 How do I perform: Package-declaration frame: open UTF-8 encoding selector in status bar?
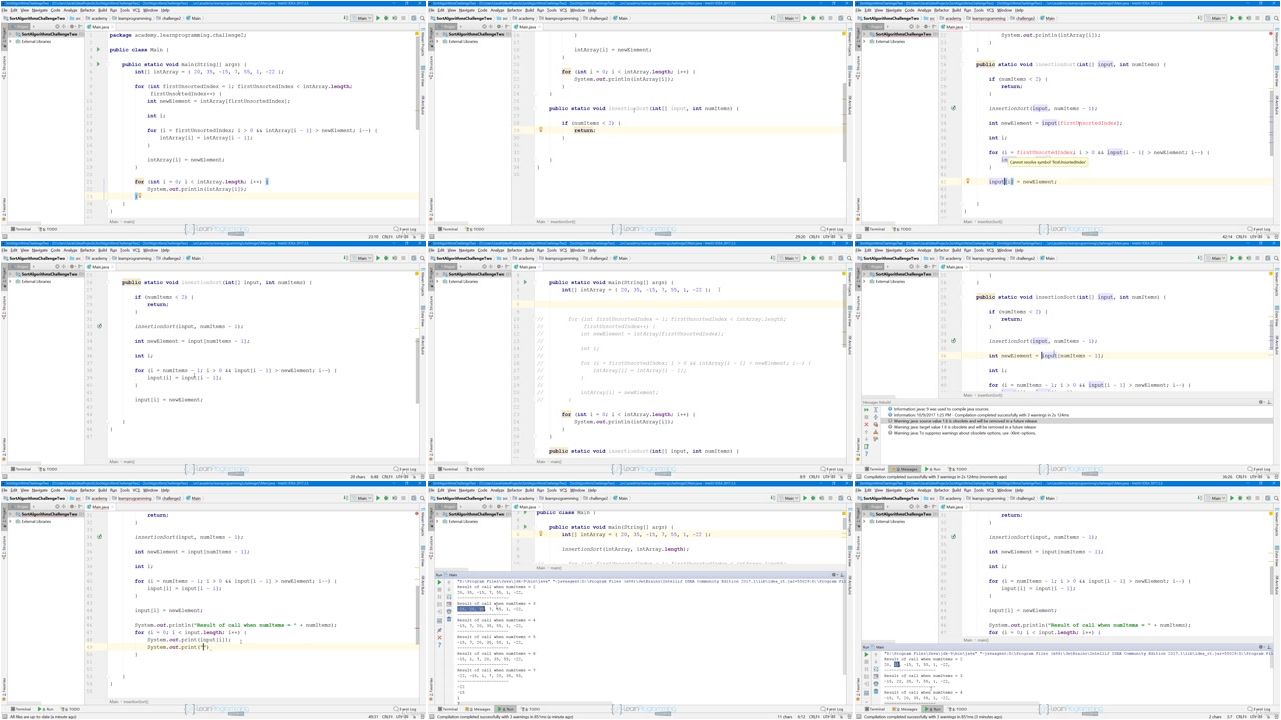402,237
